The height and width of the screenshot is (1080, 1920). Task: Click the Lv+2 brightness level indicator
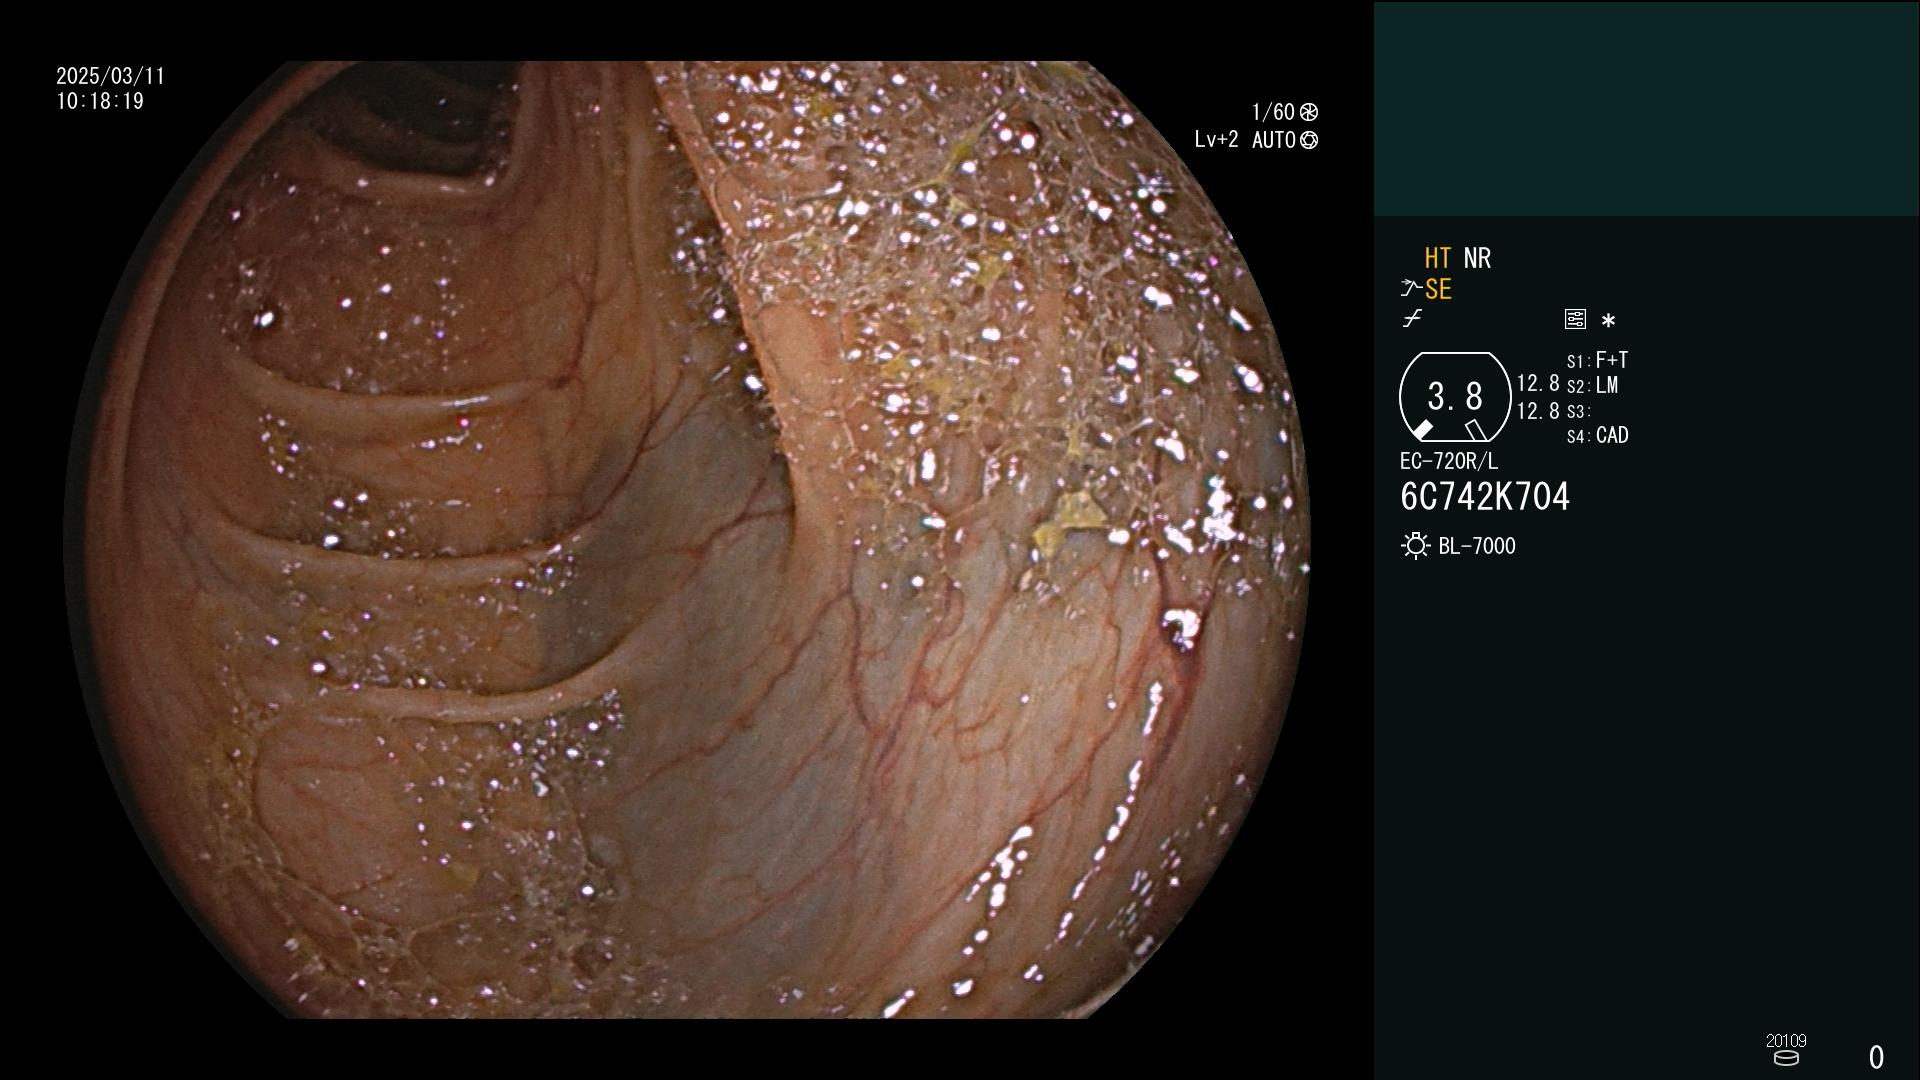click(1216, 140)
